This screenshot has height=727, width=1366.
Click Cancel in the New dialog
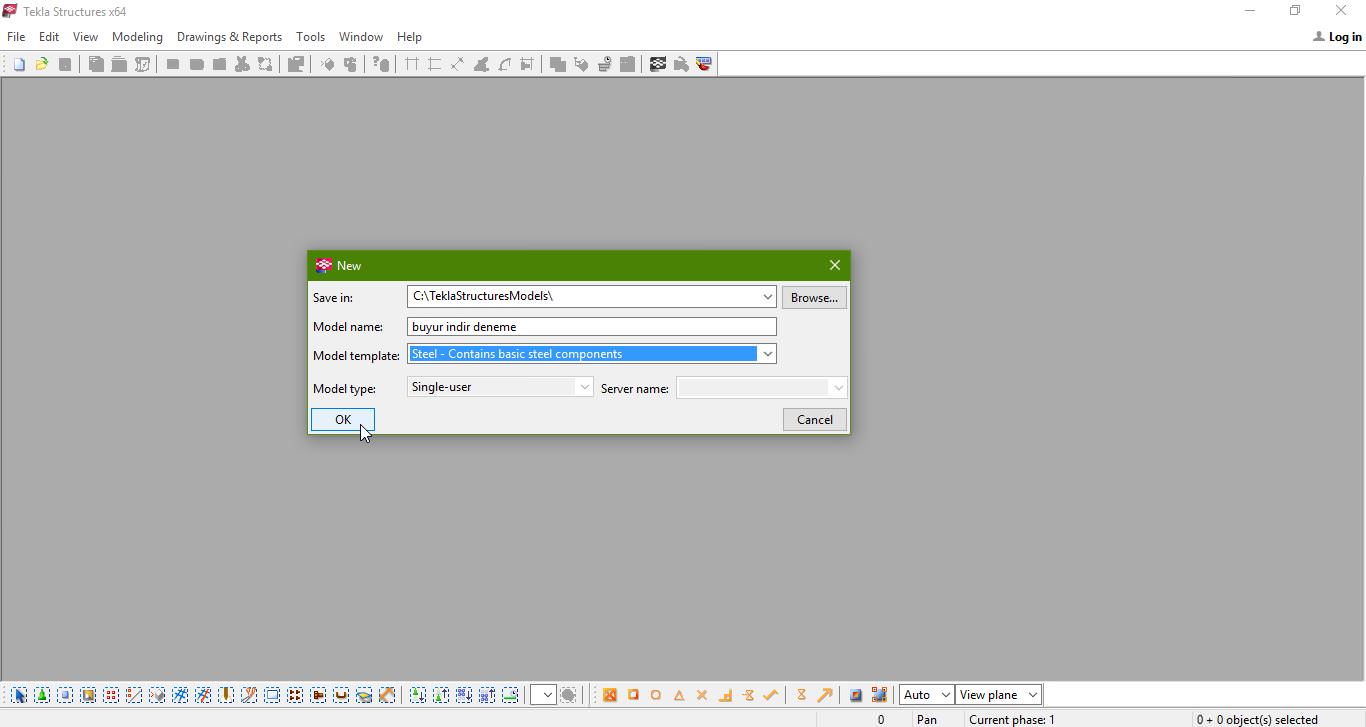pos(815,420)
